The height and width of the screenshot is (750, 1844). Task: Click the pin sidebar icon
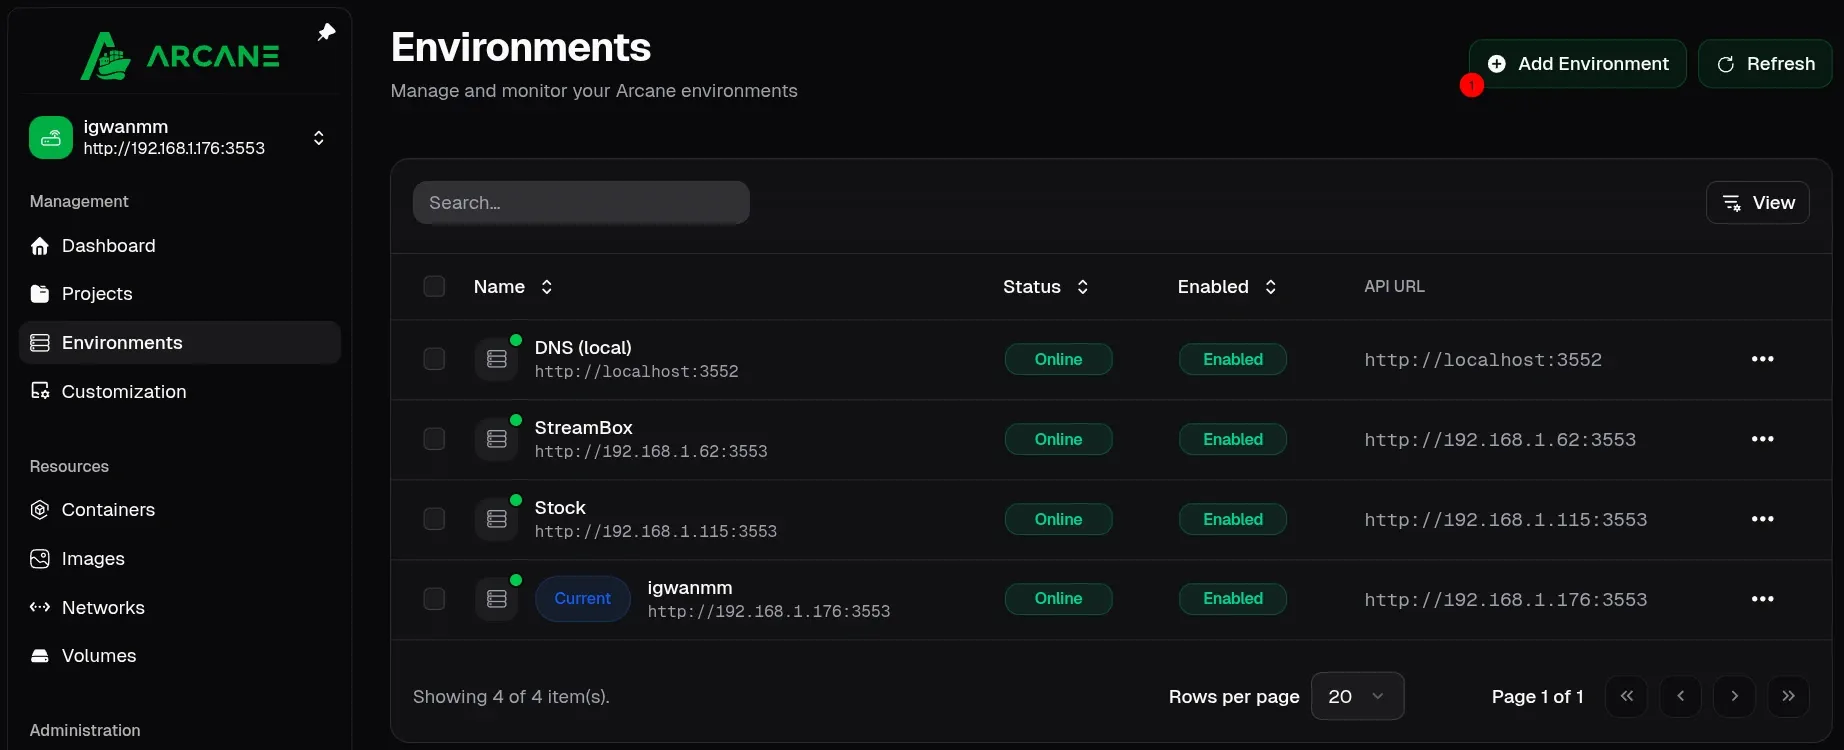[x=326, y=32]
